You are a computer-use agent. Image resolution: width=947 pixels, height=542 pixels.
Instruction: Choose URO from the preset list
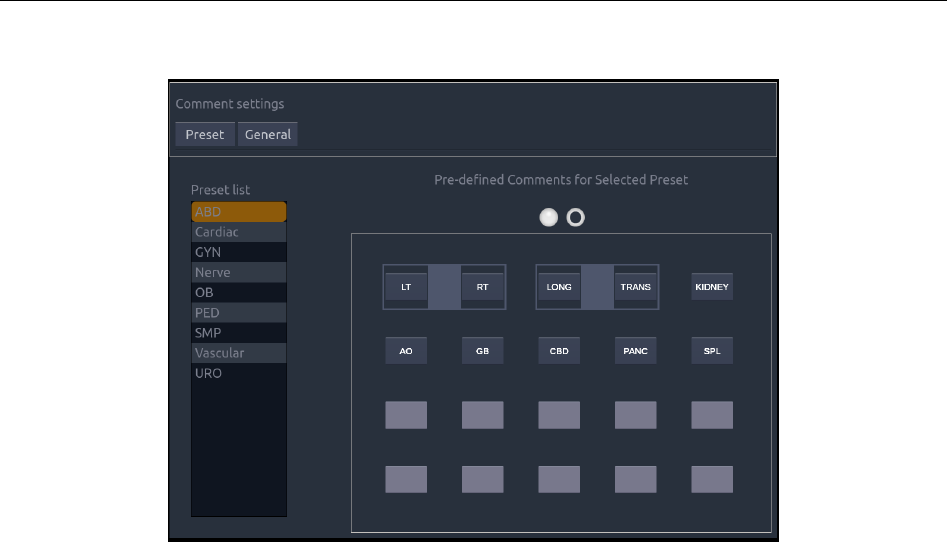pyautogui.click(x=239, y=373)
